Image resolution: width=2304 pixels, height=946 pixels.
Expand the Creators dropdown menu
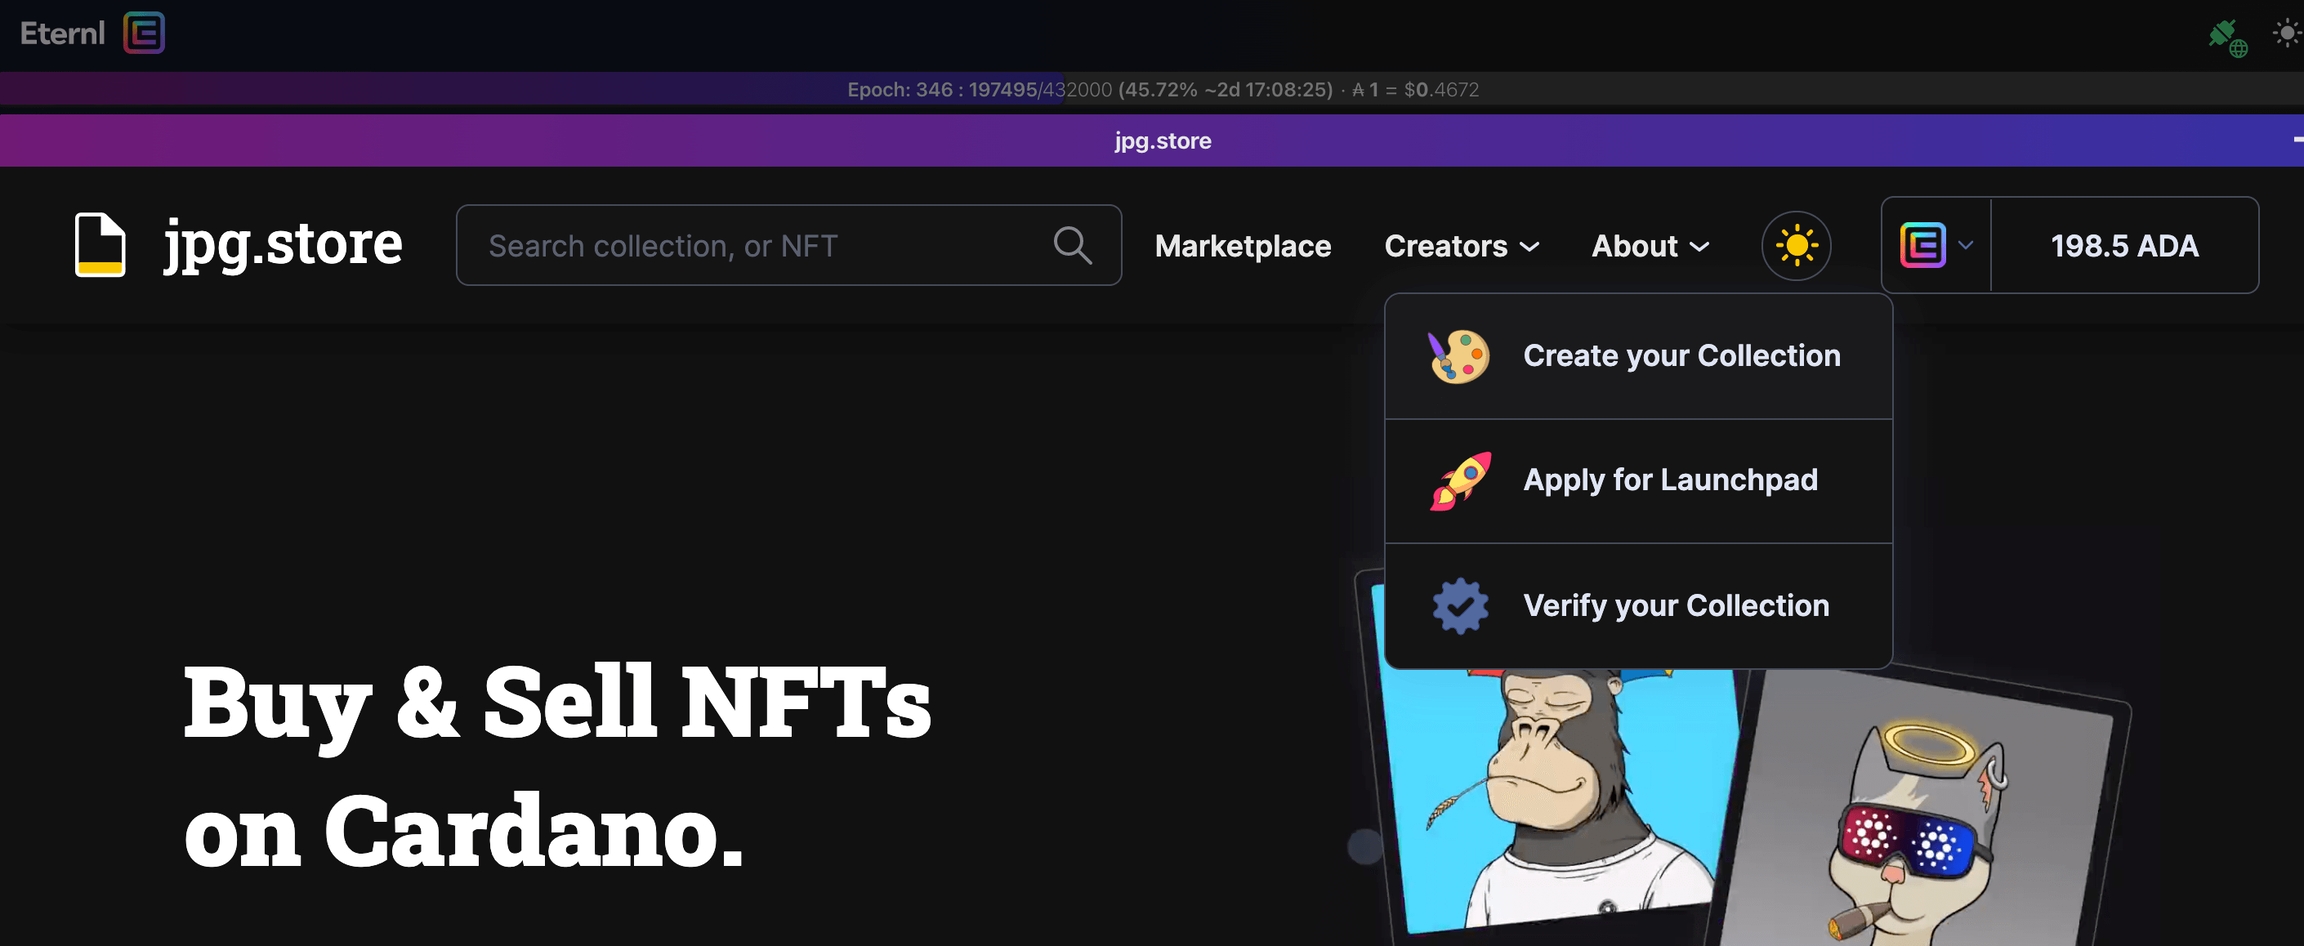coord(1461,246)
